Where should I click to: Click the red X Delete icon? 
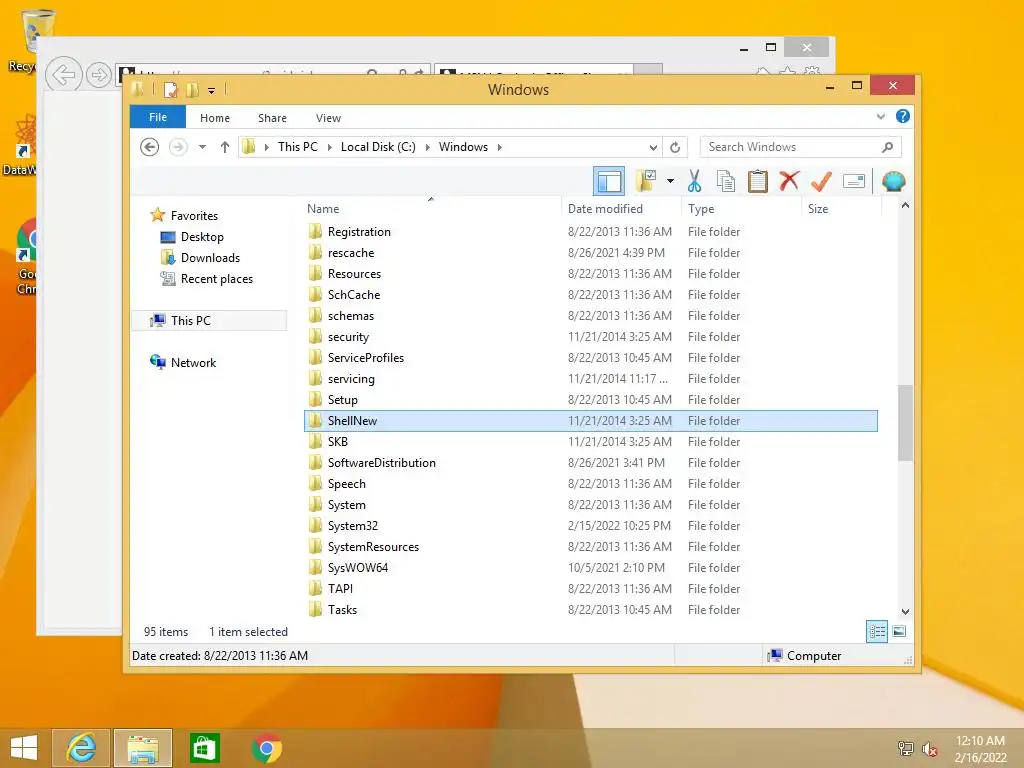point(789,181)
